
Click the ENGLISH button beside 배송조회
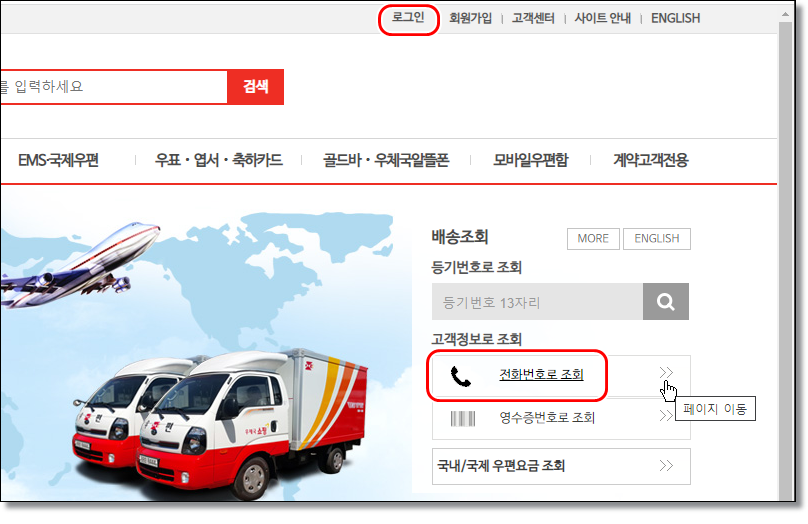tap(656, 239)
